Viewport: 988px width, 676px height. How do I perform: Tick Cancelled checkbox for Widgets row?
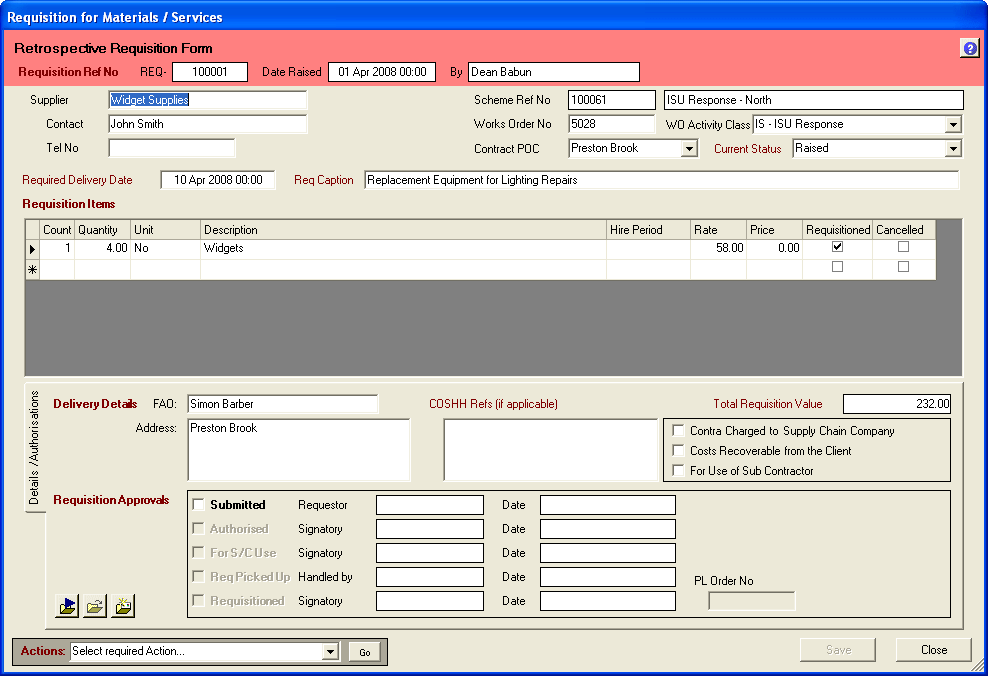pos(903,247)
